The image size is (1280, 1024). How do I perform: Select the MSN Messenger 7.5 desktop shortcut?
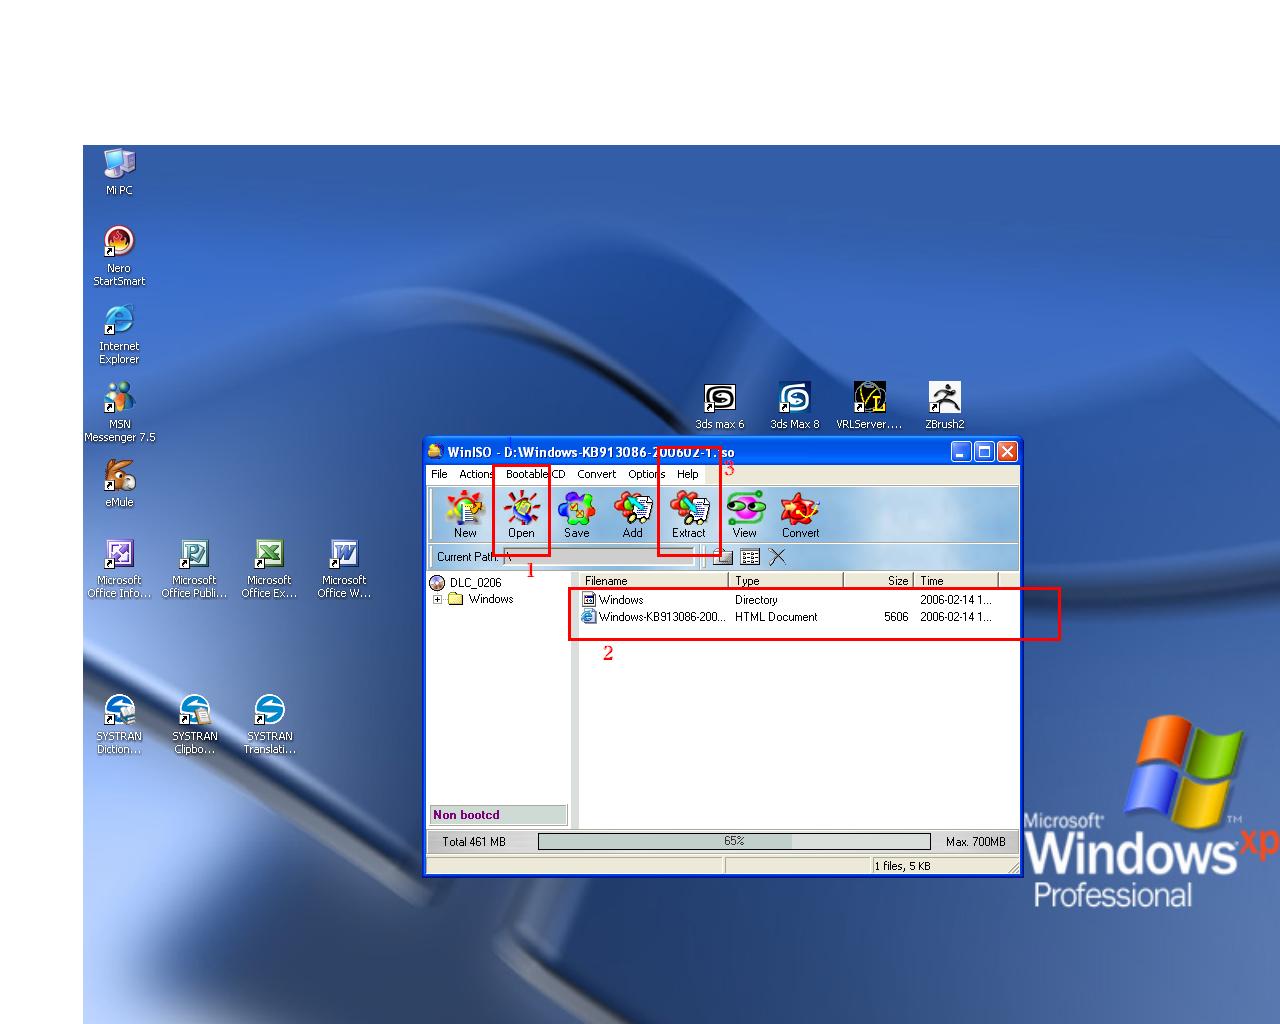pyautogui.click(x=119, y=412)
